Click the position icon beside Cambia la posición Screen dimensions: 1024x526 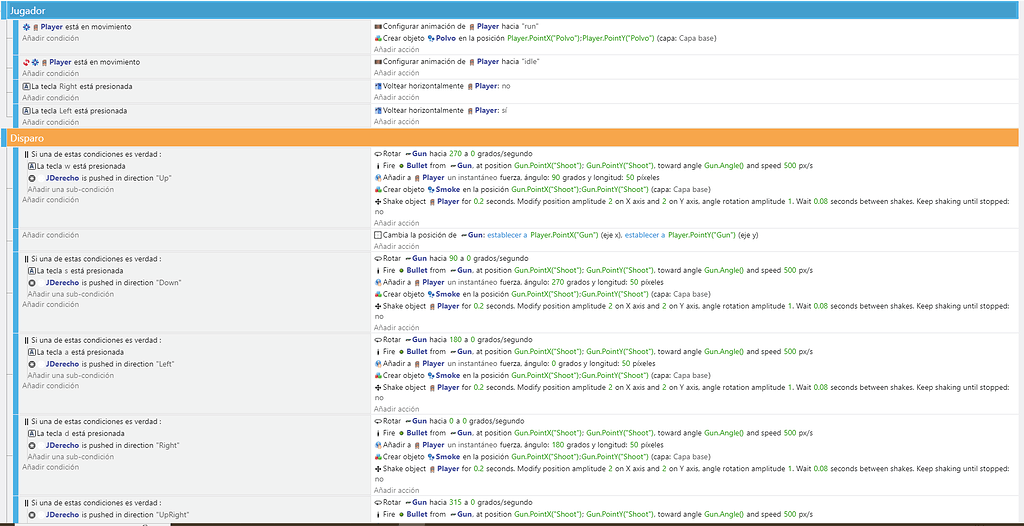(x=377, y=235)
